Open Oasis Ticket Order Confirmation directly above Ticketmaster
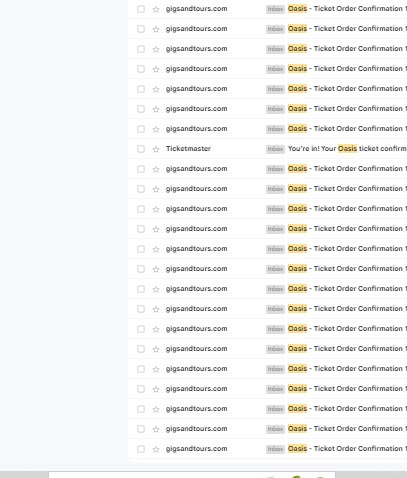Screen dimensions: 407x478 click(347, 129)
